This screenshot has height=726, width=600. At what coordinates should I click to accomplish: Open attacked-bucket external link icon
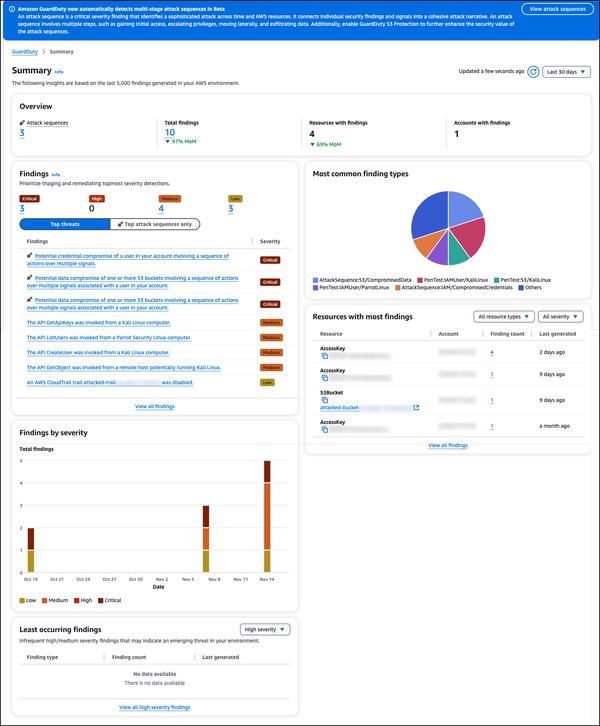[x=416, y=407]
